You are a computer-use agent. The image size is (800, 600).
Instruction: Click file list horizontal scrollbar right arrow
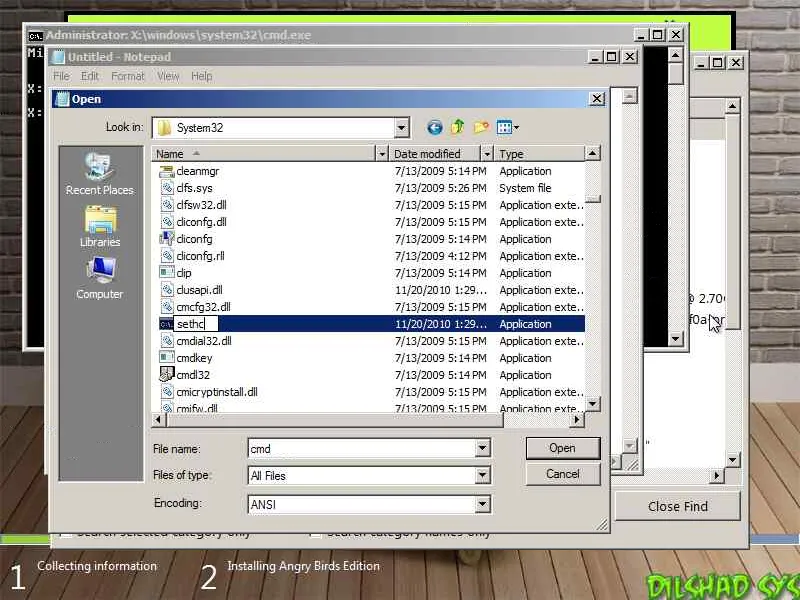point(577,420)
